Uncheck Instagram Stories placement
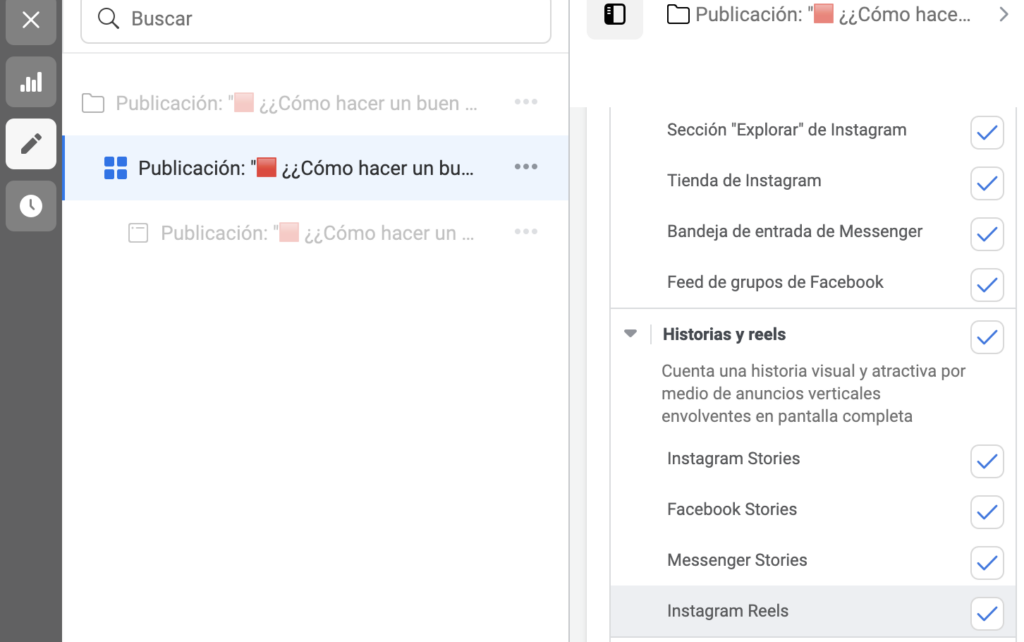 987,462
